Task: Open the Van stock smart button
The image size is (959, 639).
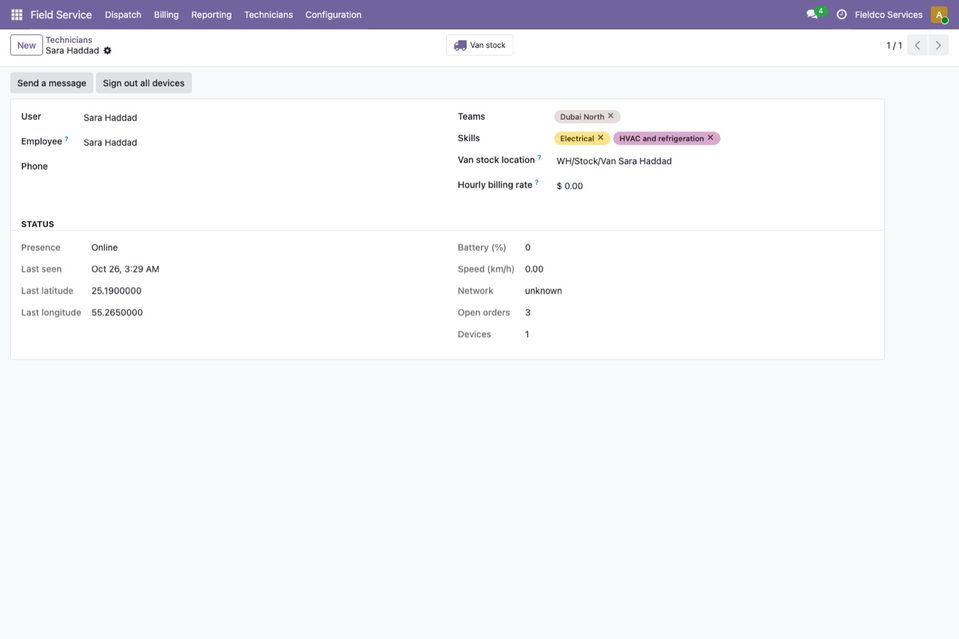Action: click(x=480, y=45)
